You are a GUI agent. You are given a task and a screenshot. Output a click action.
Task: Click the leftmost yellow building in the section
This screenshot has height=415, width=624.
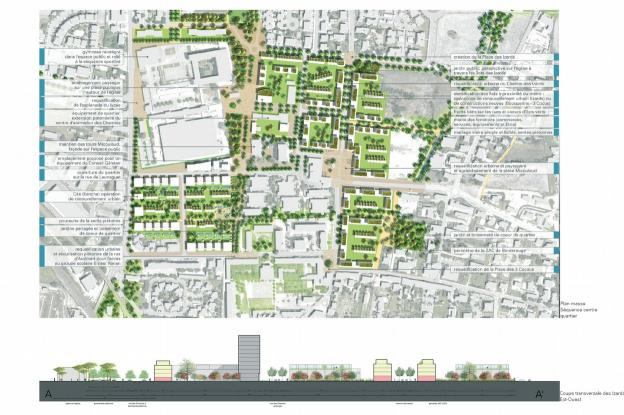point(163,371)
